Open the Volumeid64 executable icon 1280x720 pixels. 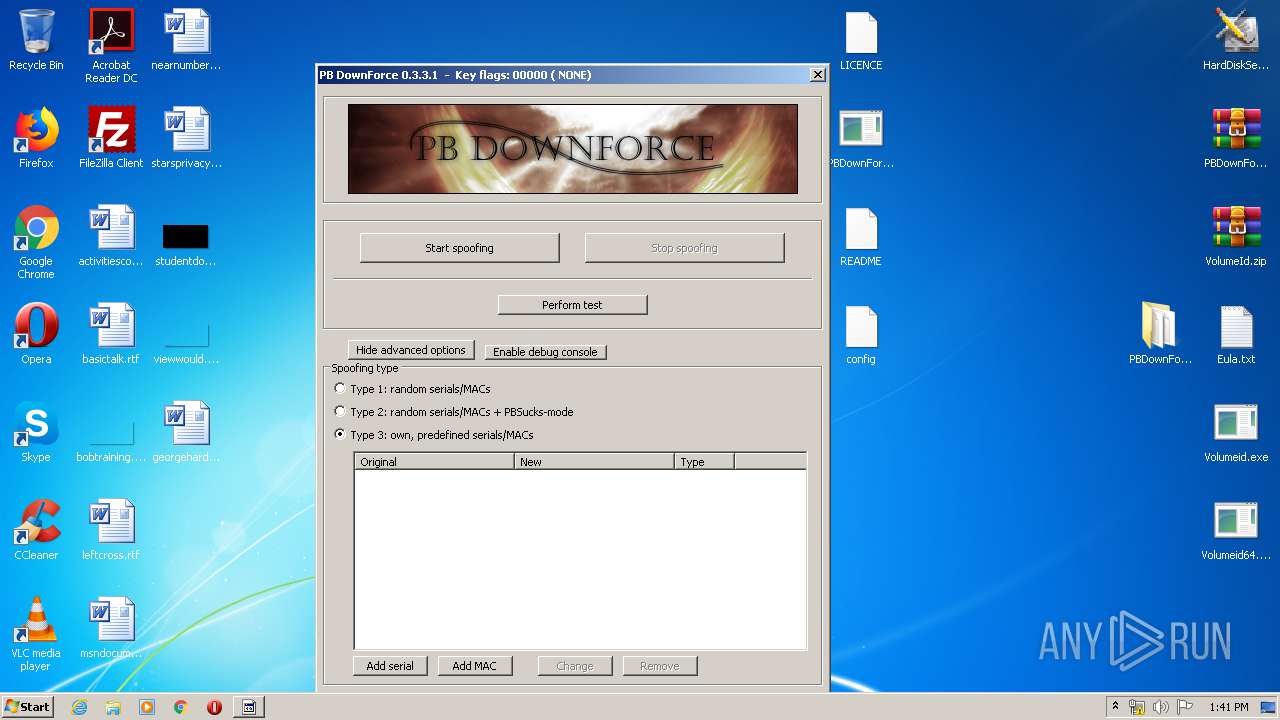(1236, 530)
